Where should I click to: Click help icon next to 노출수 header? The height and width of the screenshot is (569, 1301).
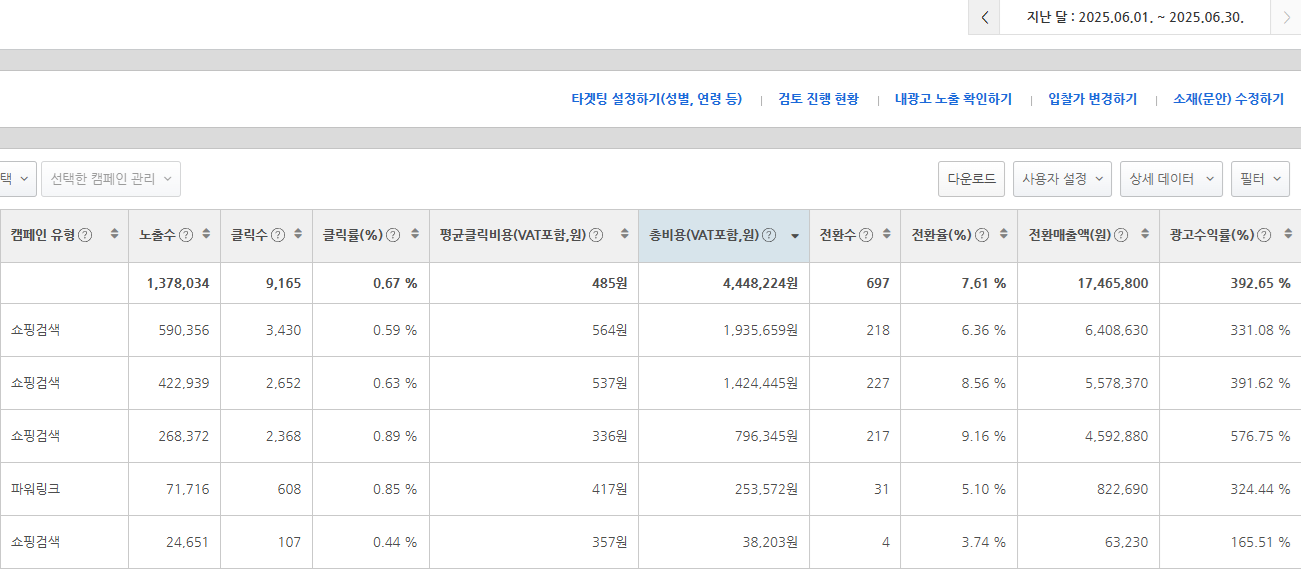(x=186, y=235)
